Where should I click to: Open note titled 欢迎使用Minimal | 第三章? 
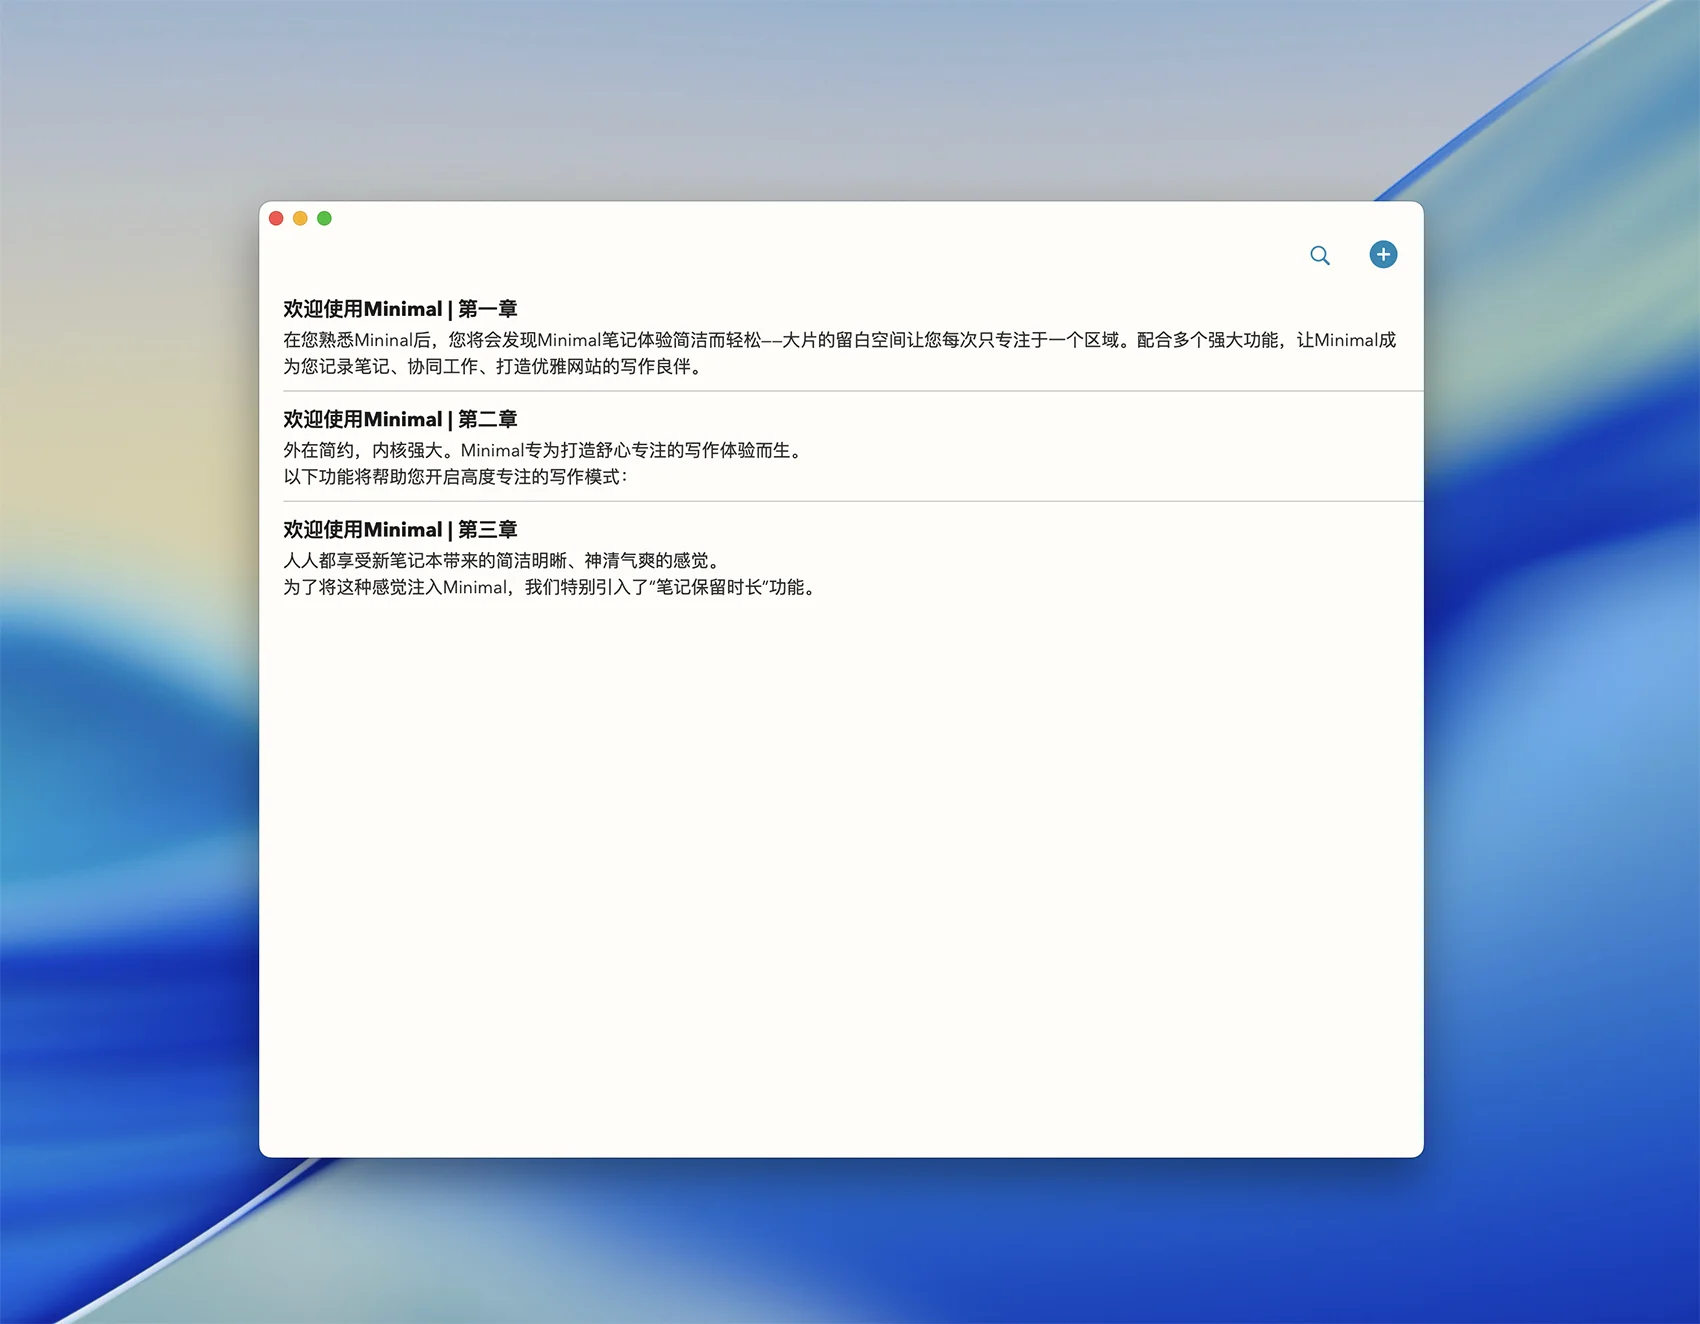tap(400, 529)
